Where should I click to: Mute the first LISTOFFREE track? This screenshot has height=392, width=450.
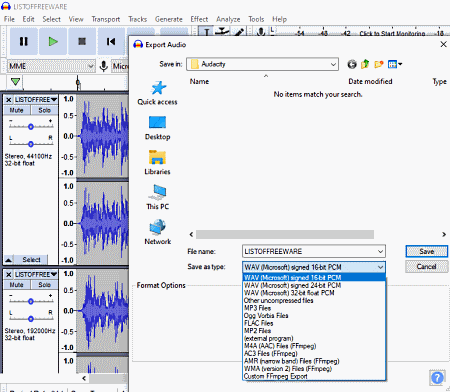(x=16, y=110)
